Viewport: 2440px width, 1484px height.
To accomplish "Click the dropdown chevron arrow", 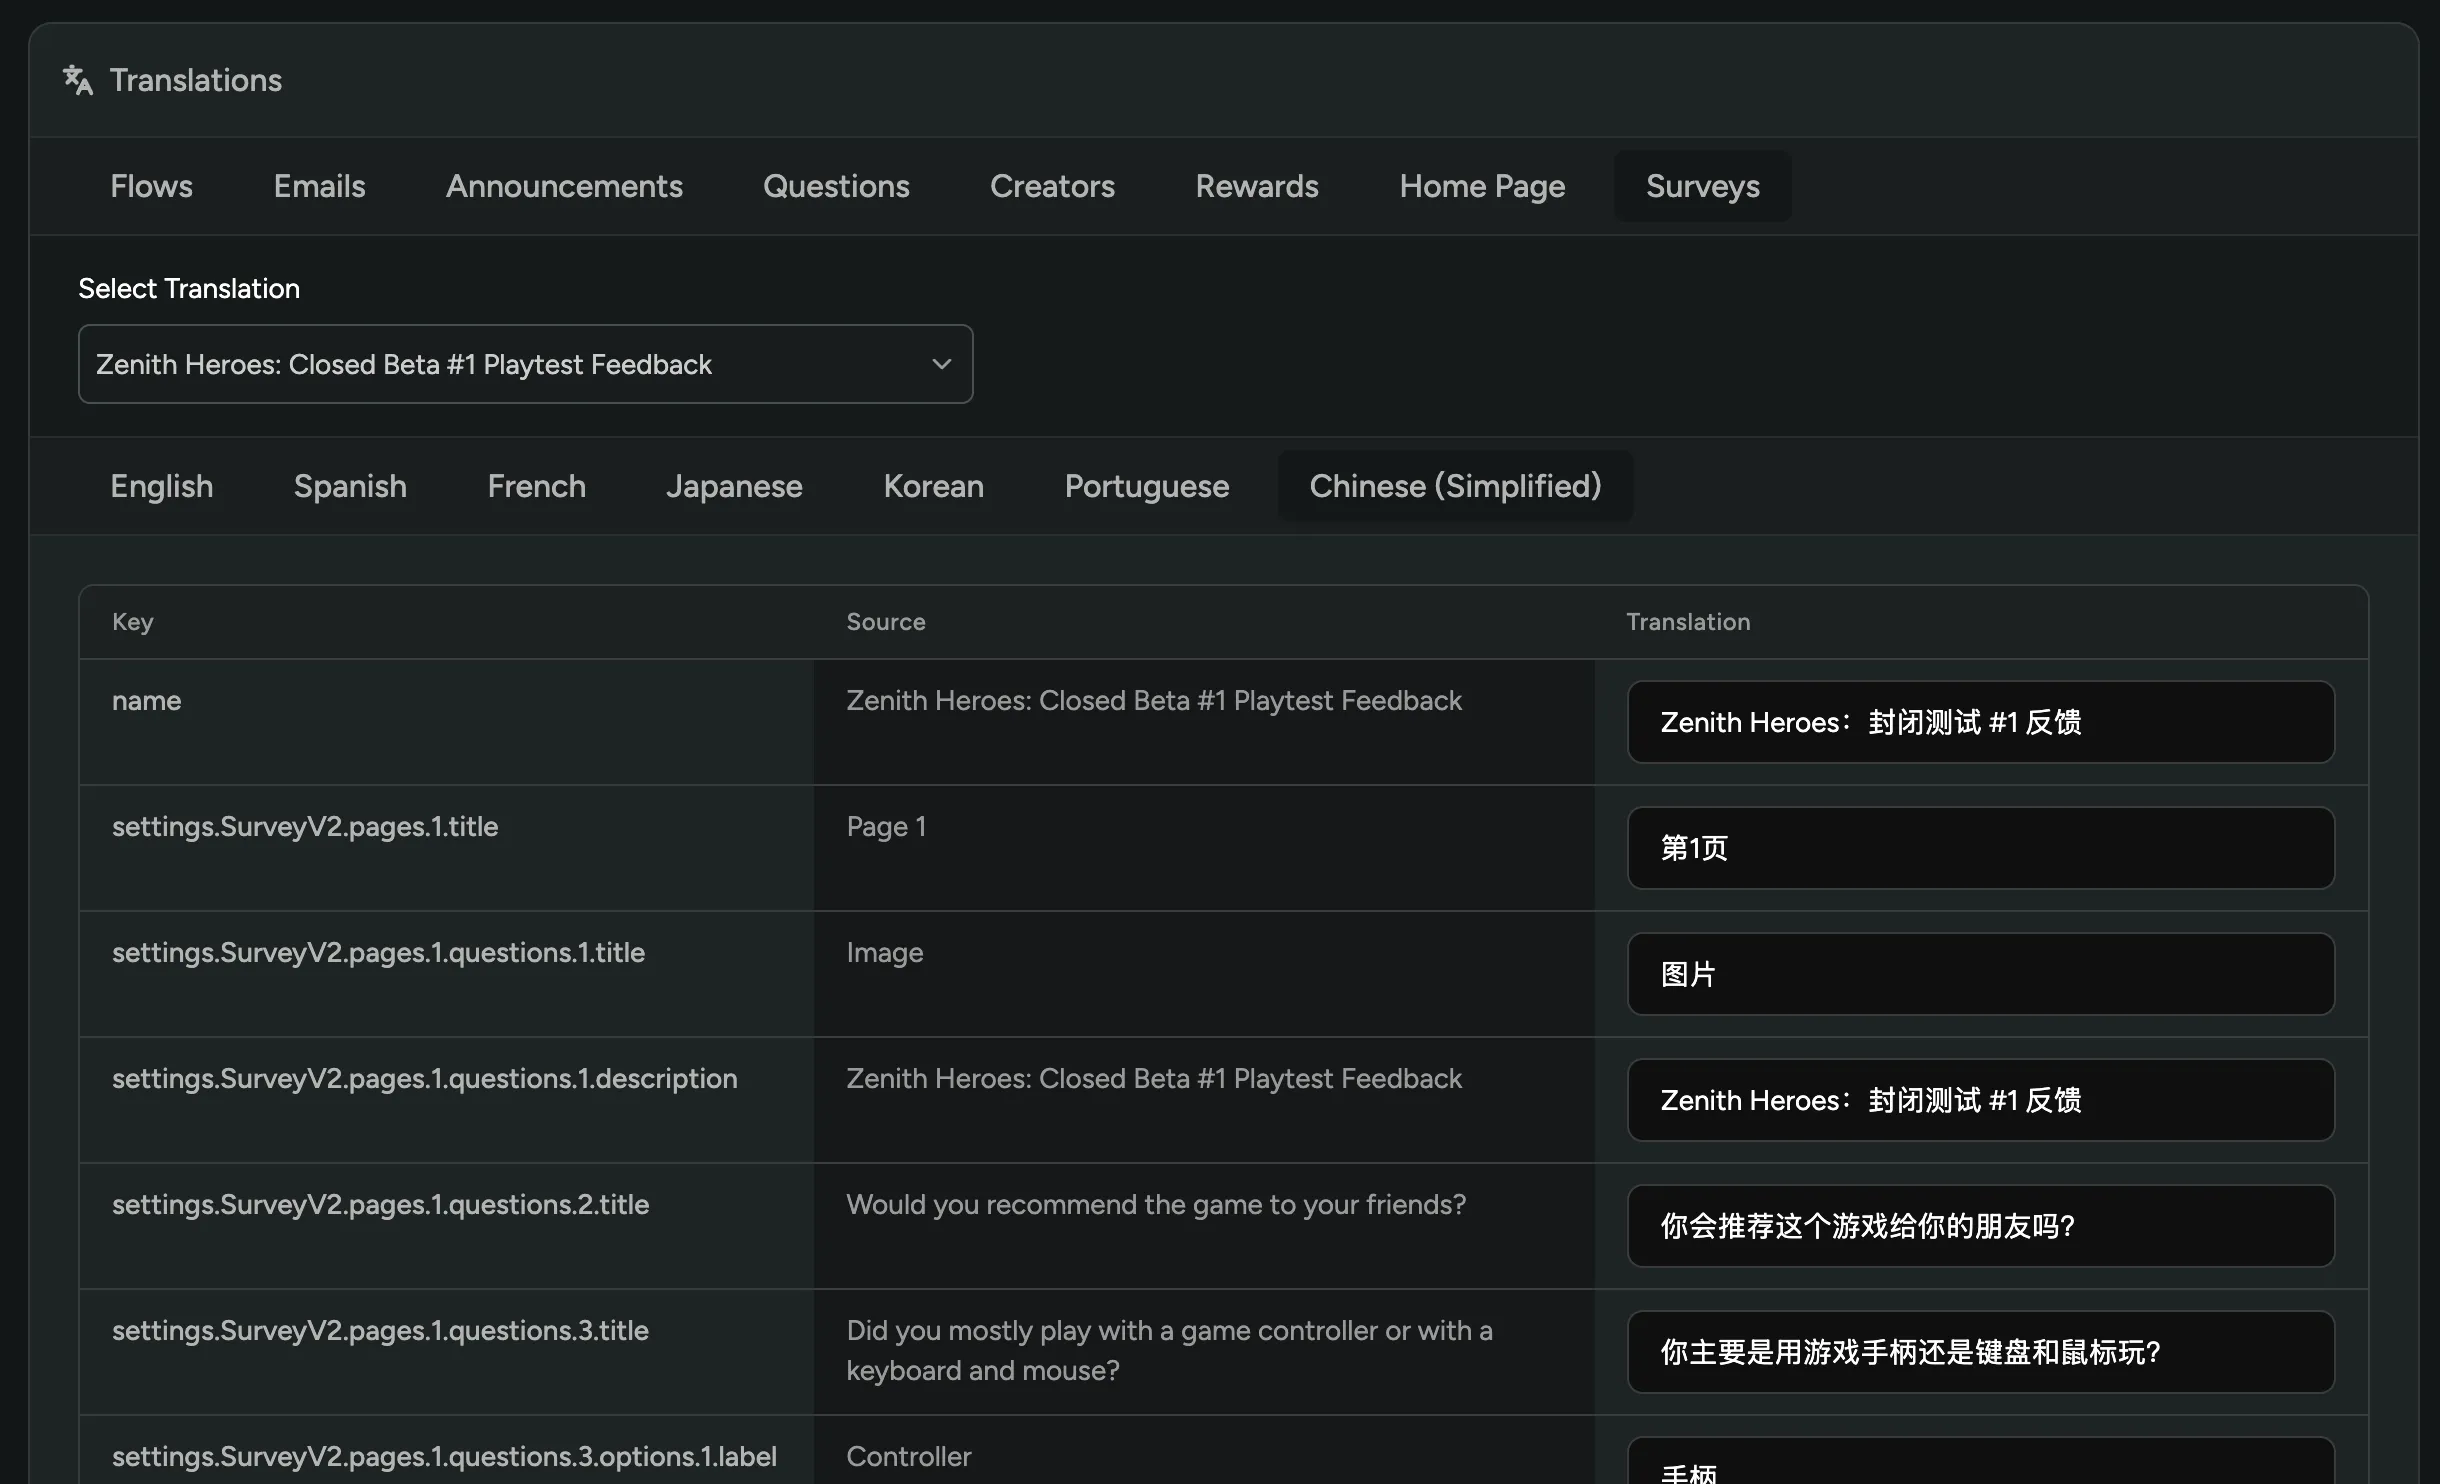I will [x=941, y=364].
